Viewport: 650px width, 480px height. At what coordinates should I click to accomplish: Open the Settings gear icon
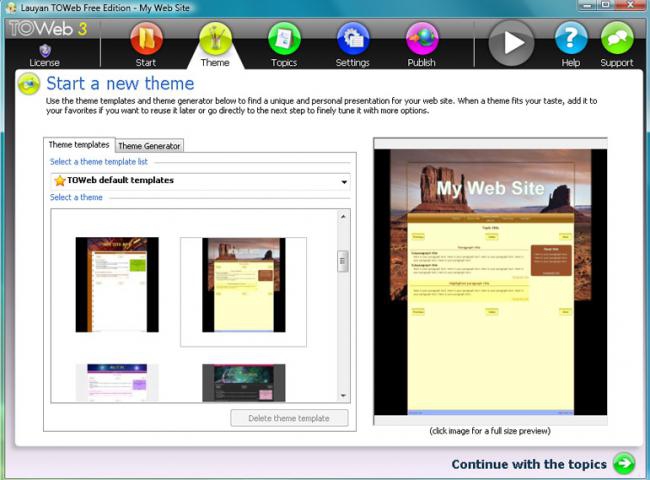tap(353, 39)
